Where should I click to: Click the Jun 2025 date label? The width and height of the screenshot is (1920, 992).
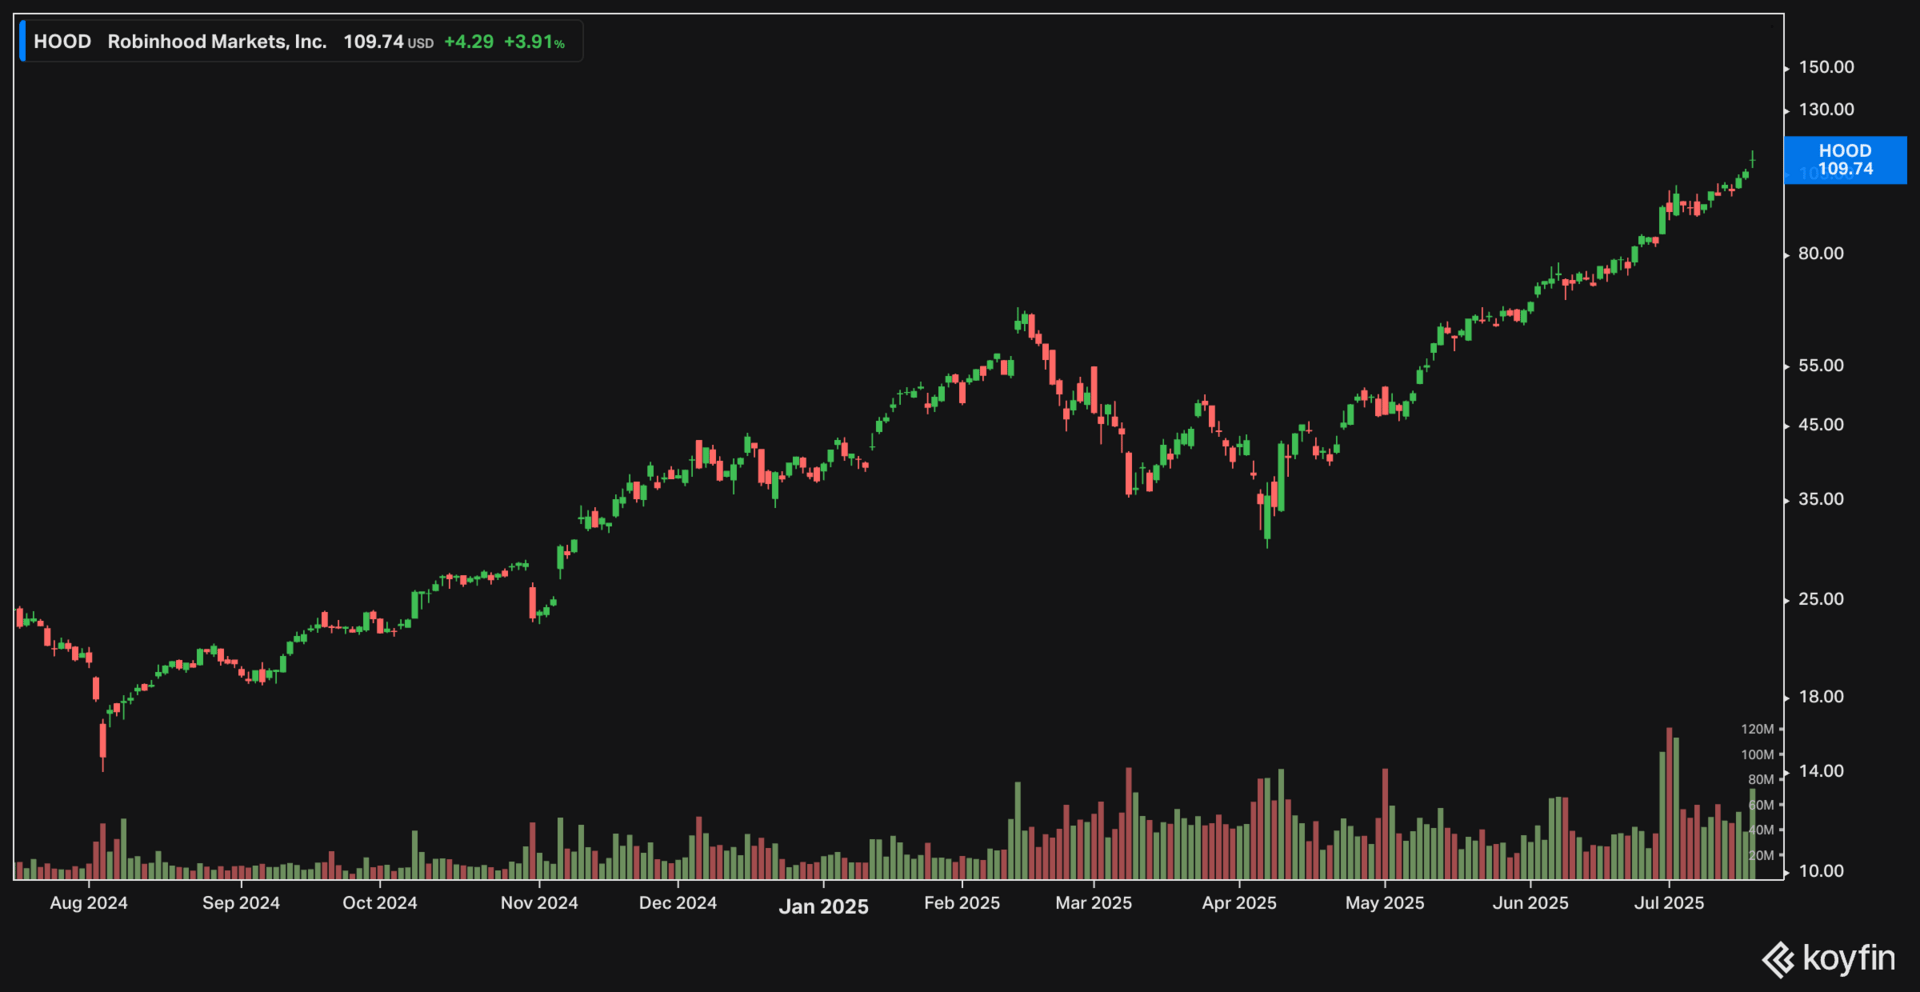pyautogui.click(x=1530, y=903)
